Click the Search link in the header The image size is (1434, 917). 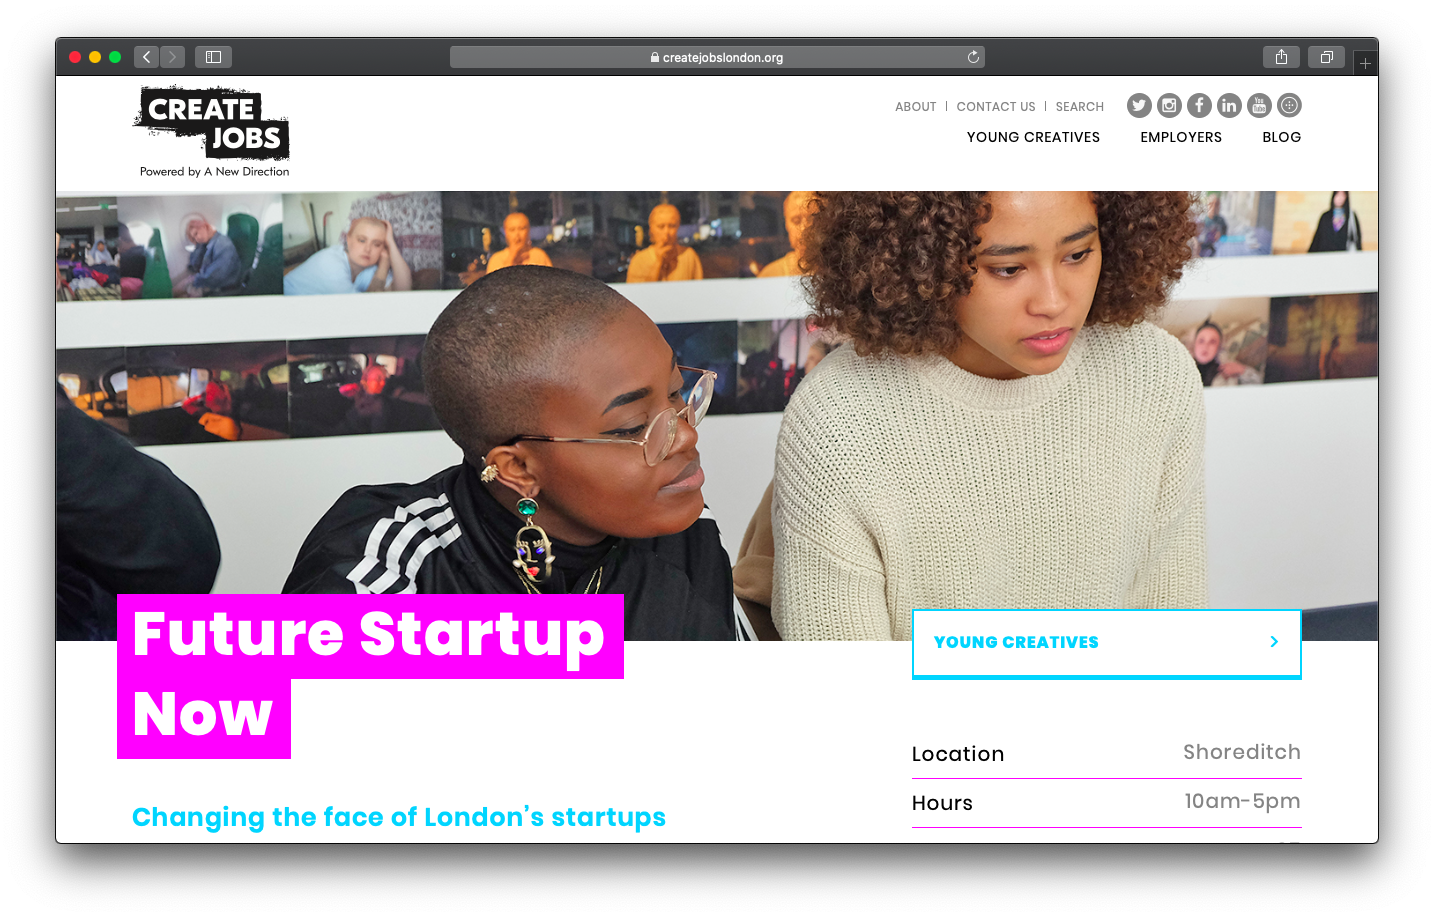coord(1080,106)
